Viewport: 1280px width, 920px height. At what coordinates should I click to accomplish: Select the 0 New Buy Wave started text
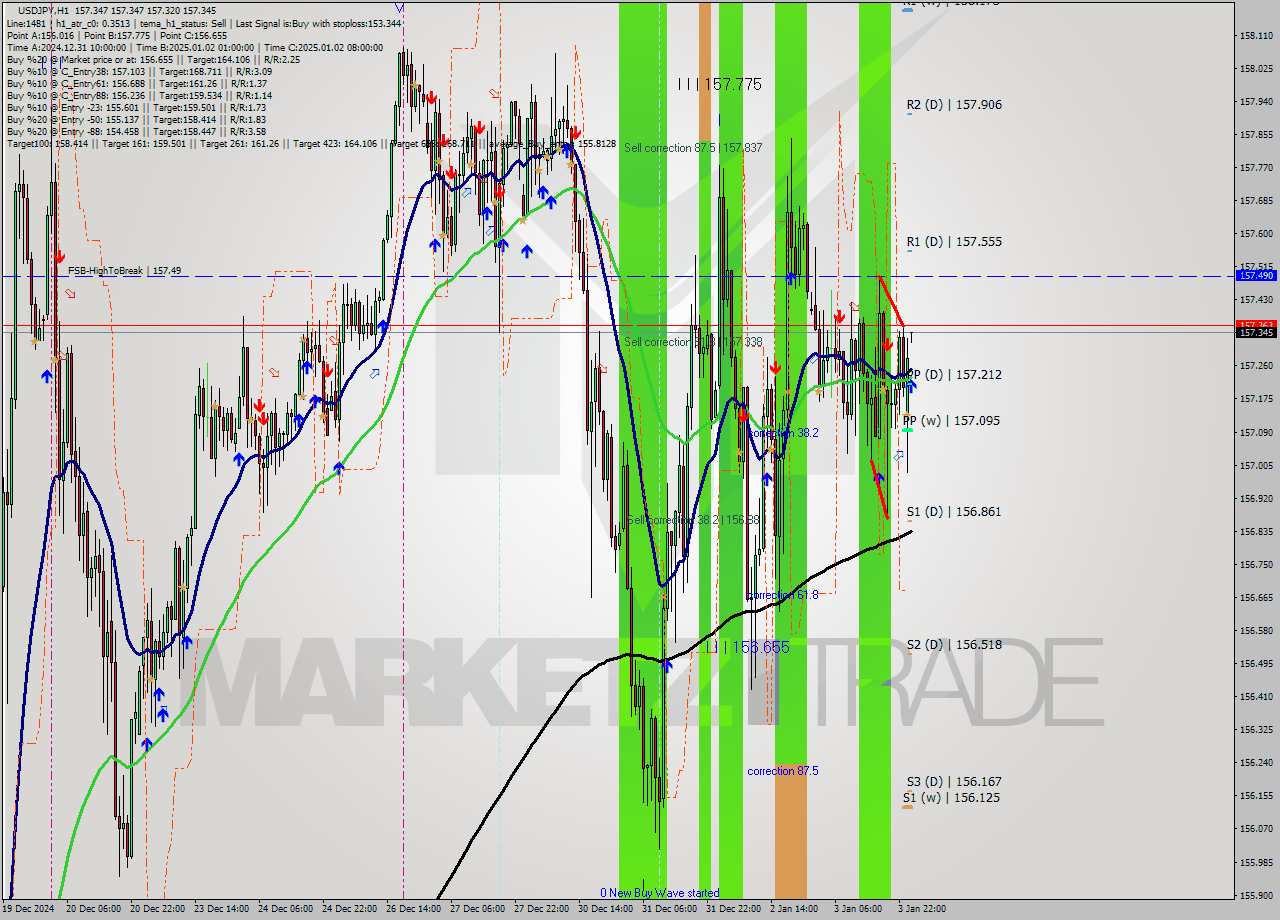659,893
